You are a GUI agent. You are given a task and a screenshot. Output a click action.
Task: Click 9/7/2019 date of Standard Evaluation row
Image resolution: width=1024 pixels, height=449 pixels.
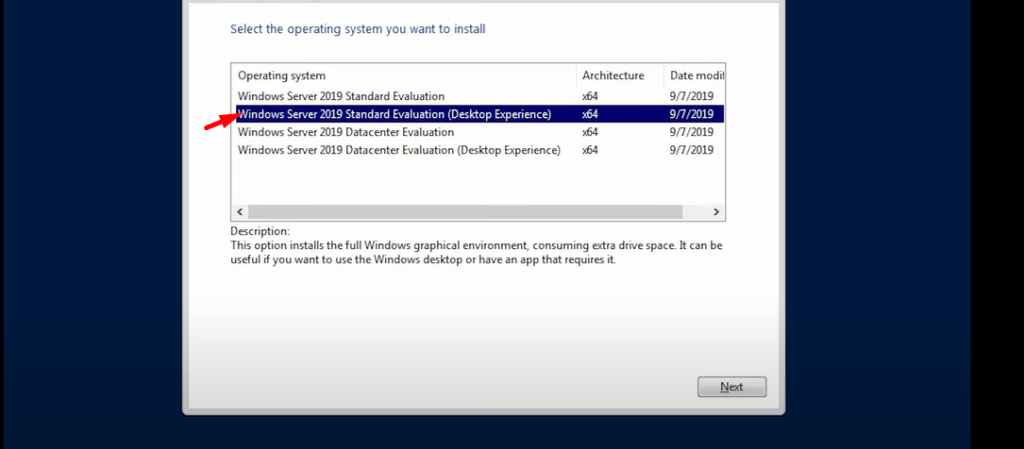click(x=692, y=96)
